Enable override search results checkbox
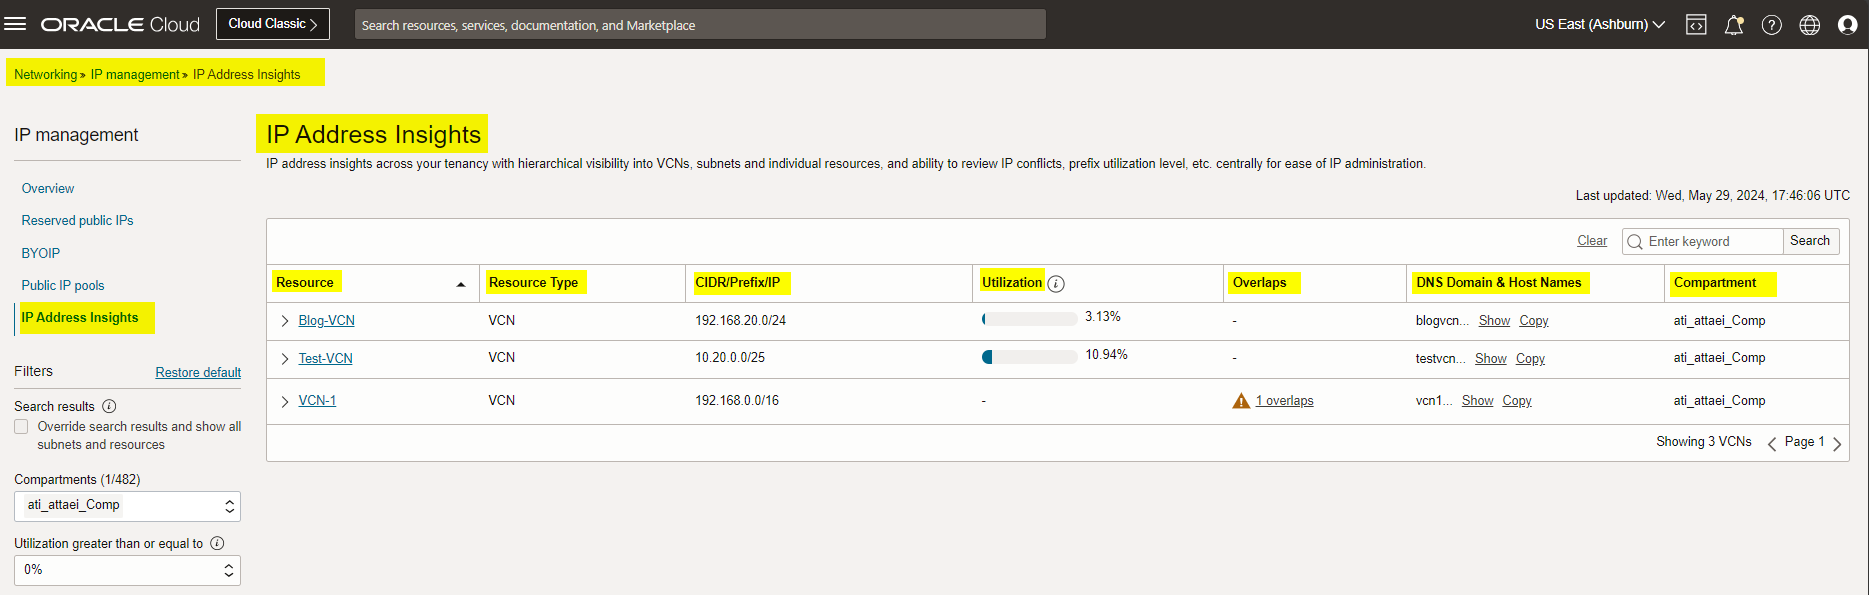 [21, 427]
